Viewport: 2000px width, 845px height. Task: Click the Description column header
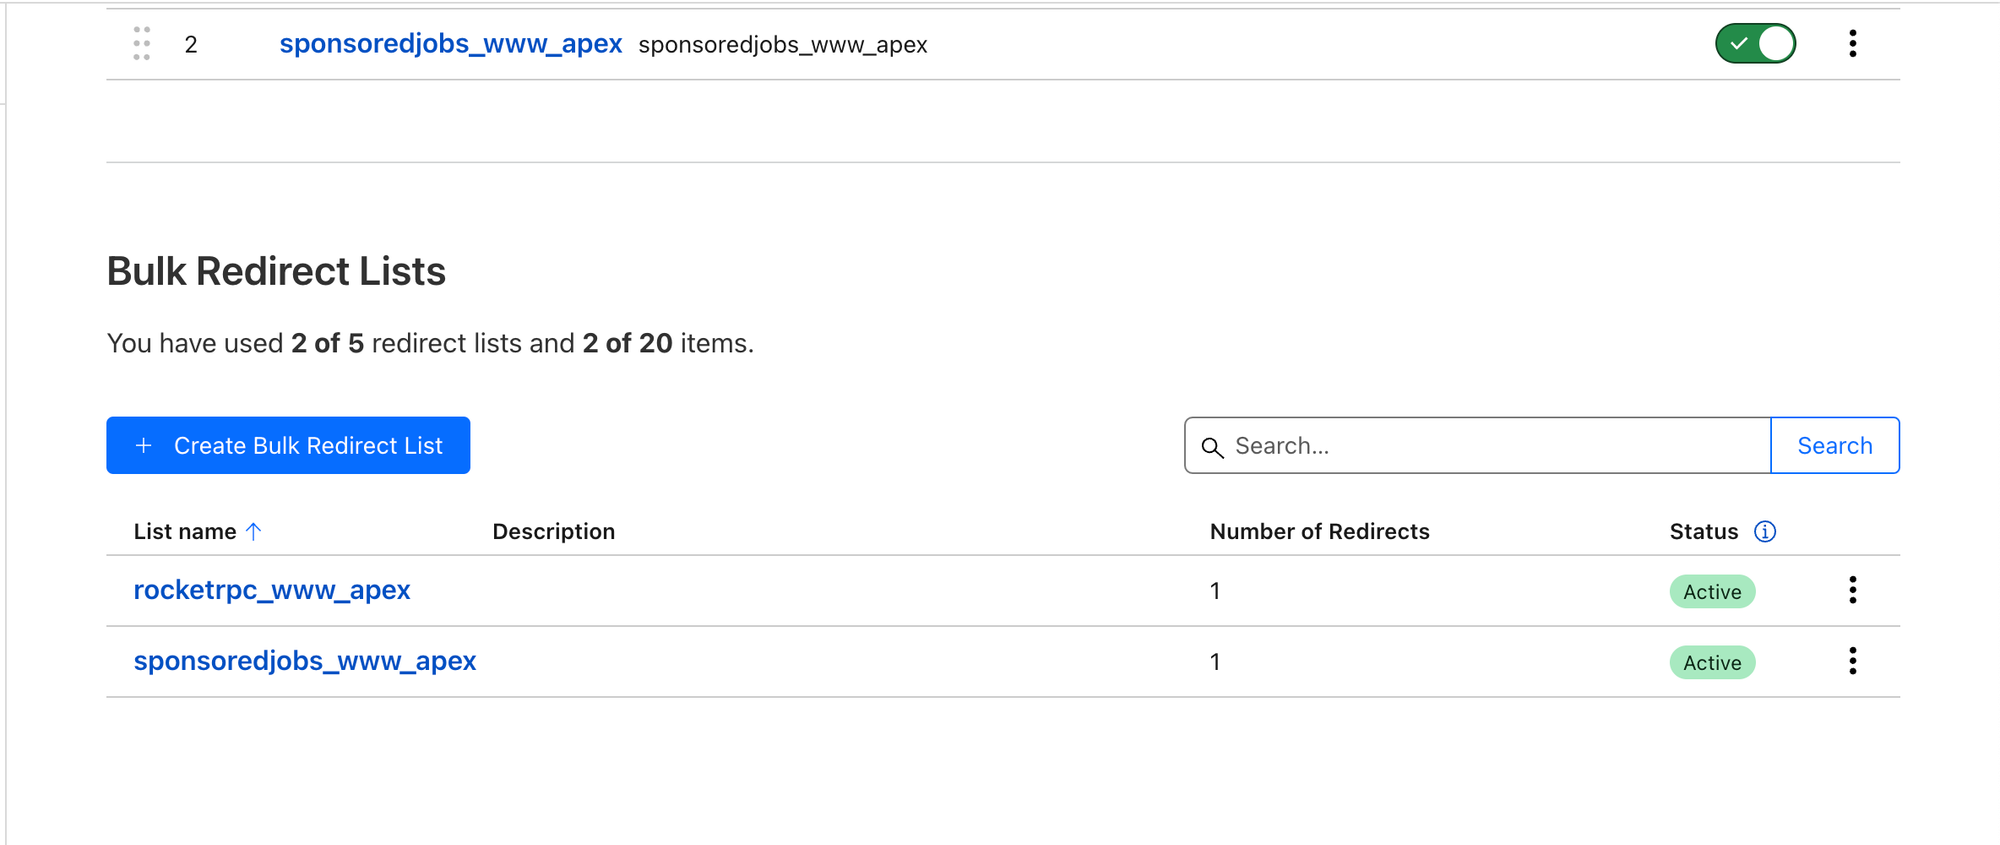[554, 531]
